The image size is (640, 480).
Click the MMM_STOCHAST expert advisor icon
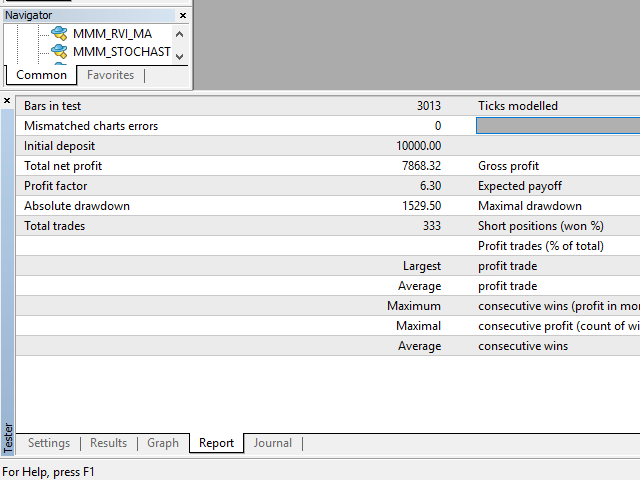tap(59, 52)
